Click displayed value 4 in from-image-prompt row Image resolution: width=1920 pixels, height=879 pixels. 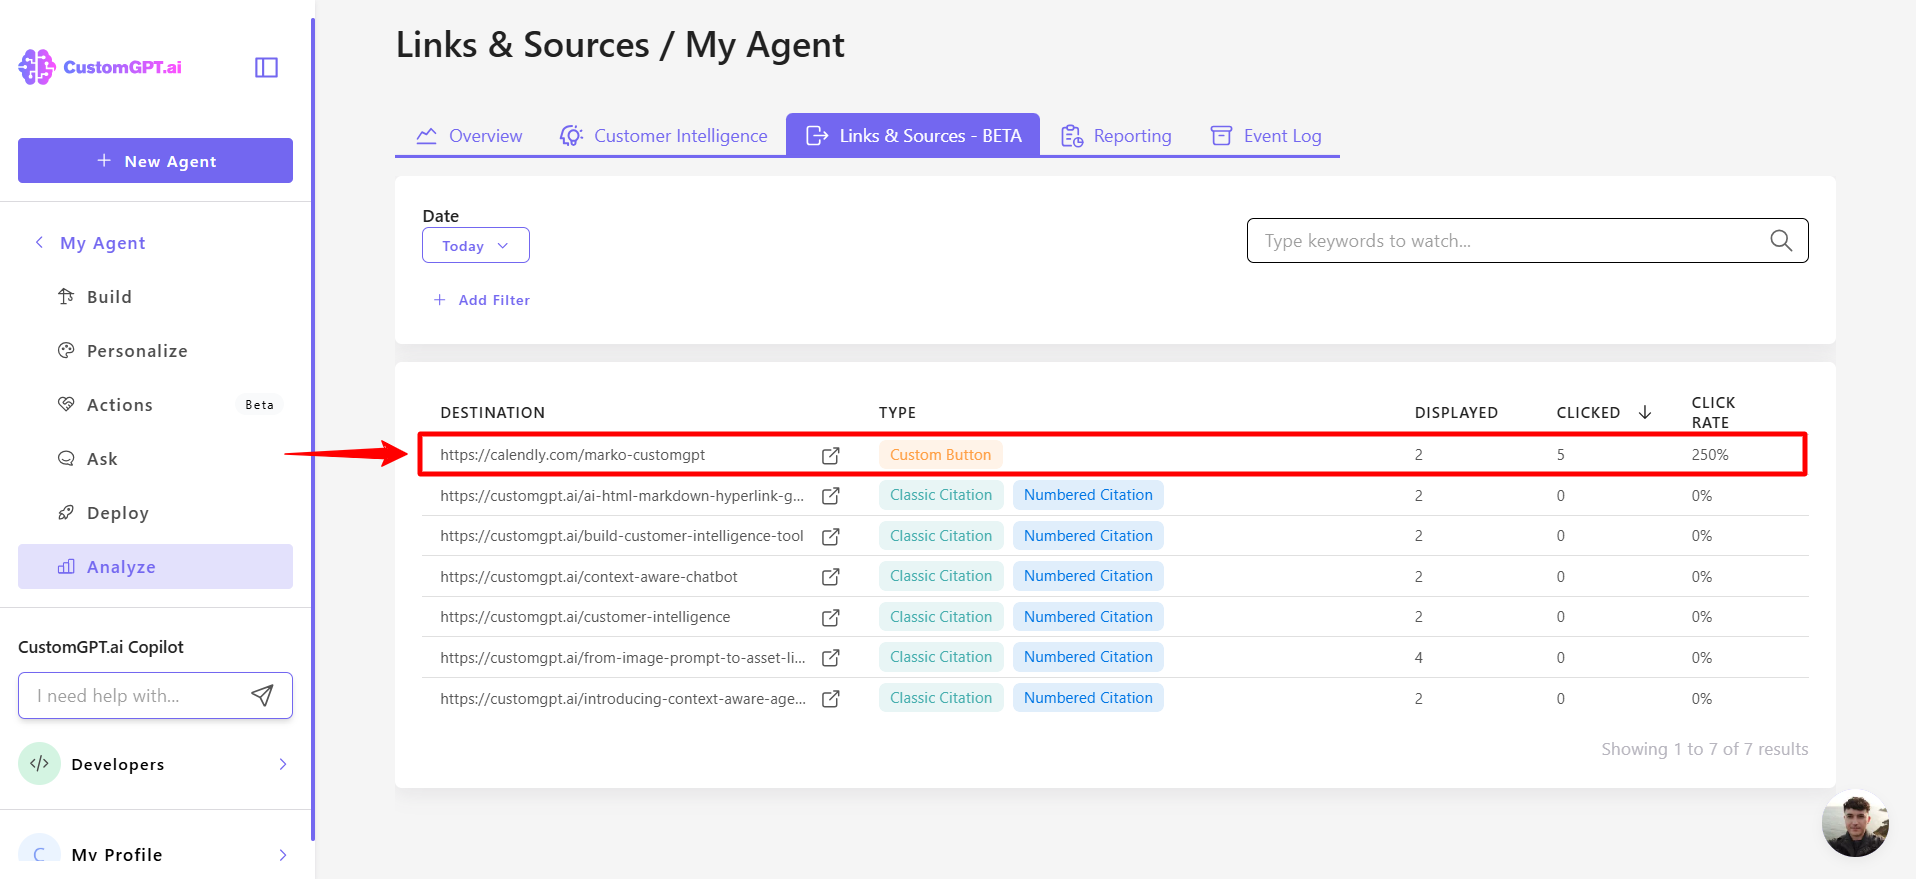(1418, 658)
